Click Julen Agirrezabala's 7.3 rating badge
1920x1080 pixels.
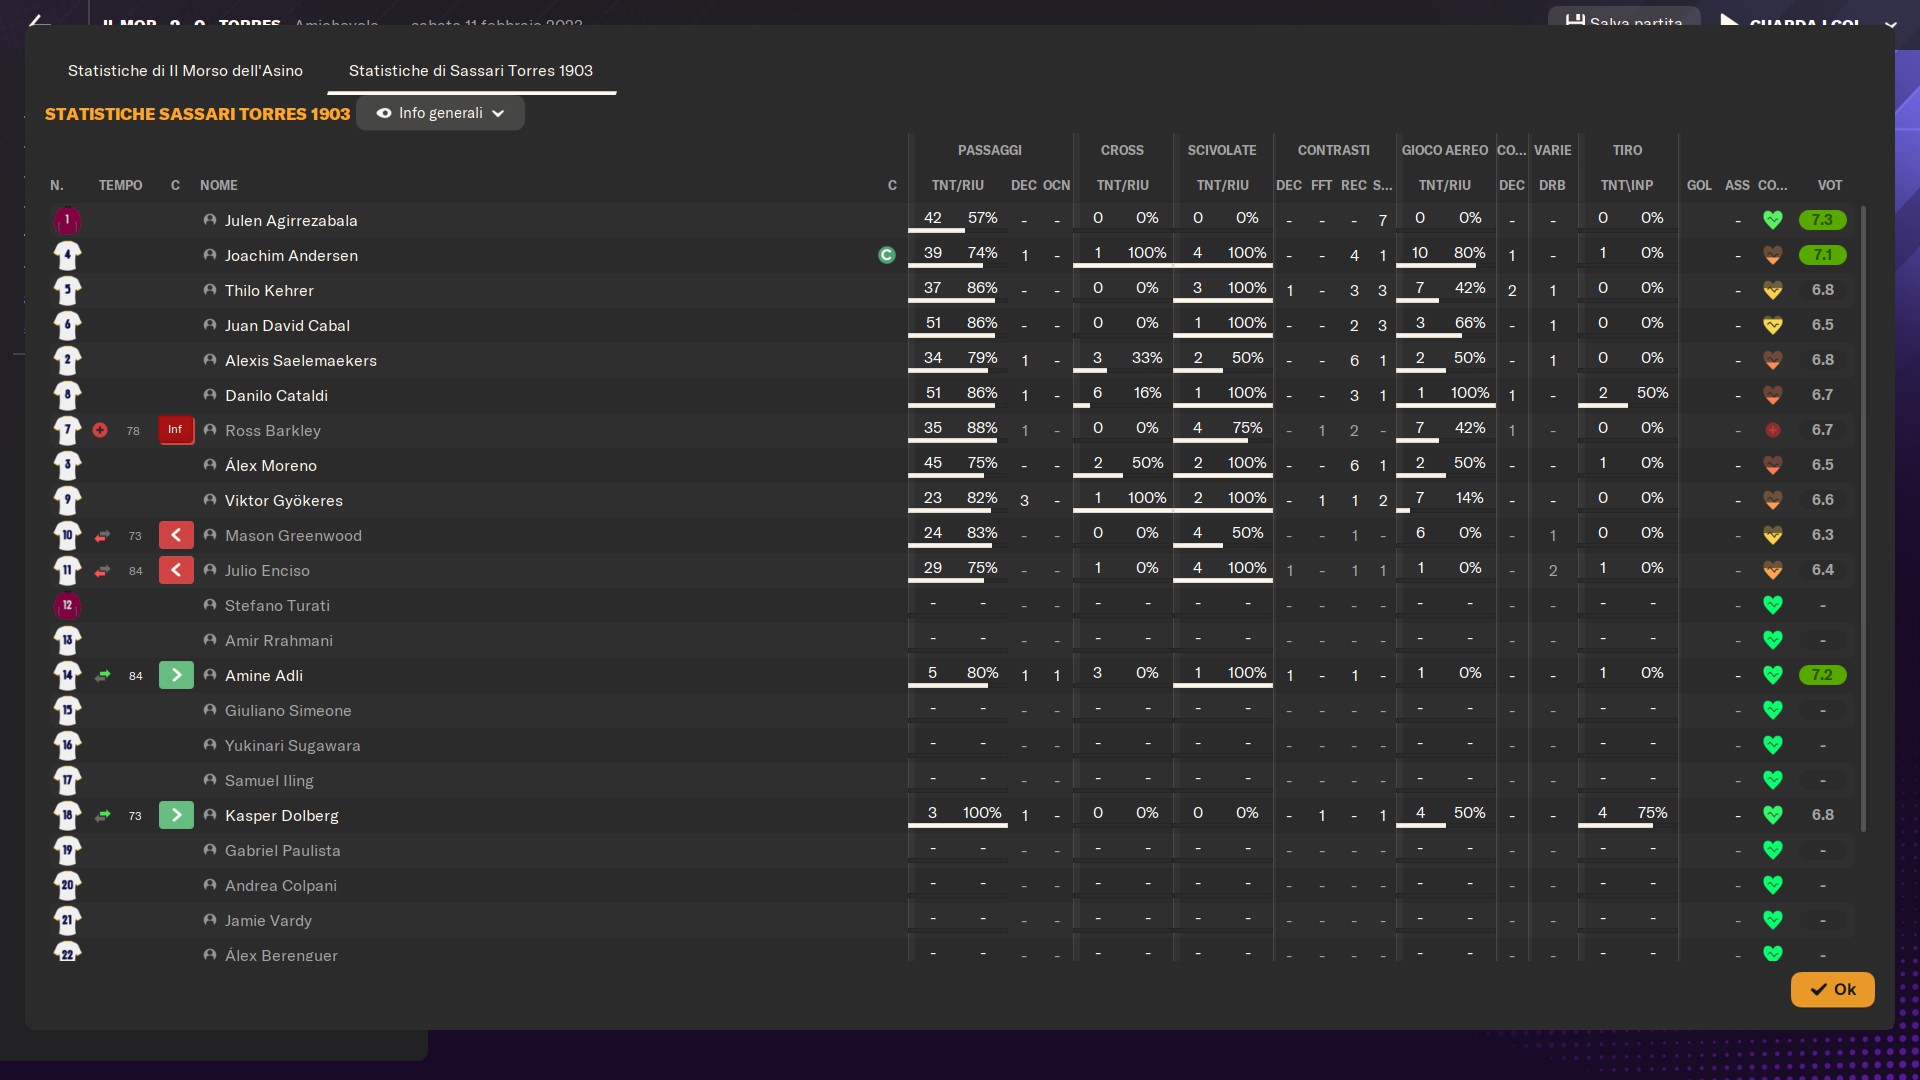(1822, 220)
